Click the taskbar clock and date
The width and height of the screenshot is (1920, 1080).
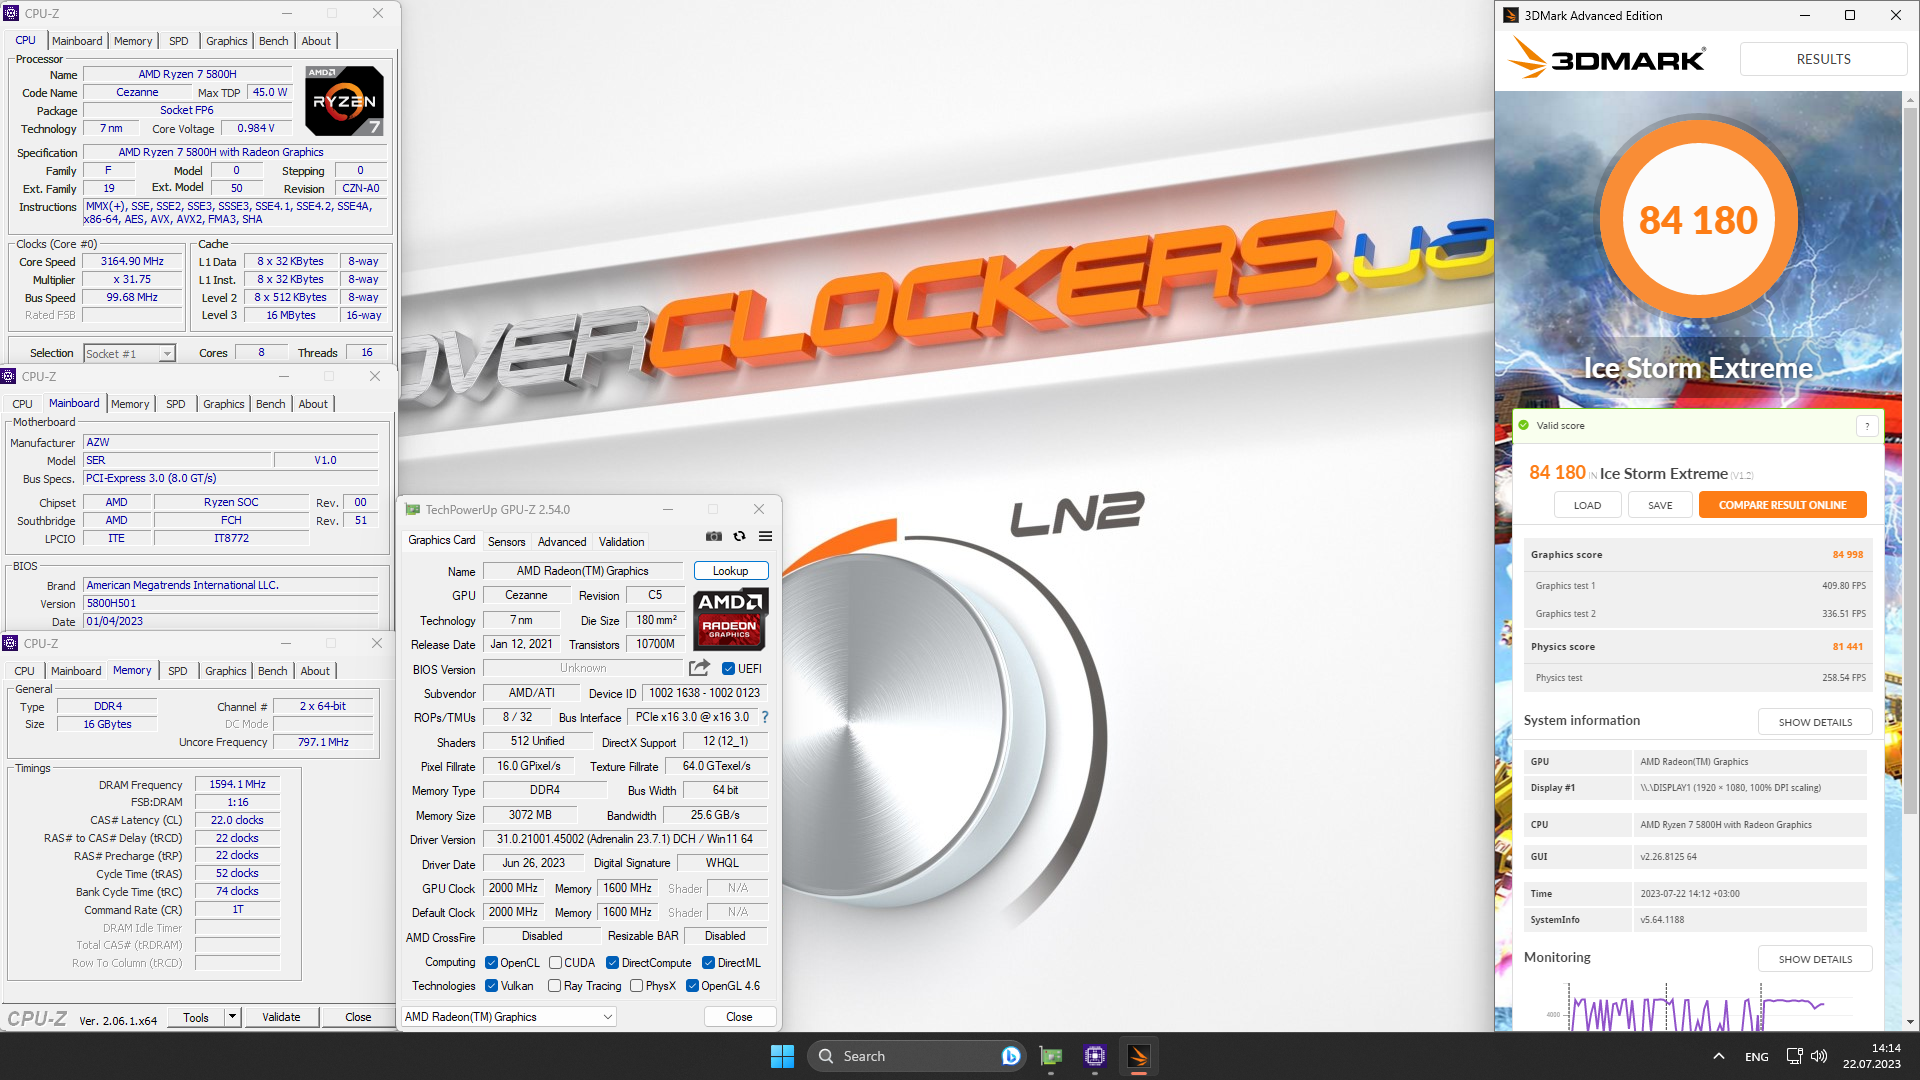(1871, 1056)
